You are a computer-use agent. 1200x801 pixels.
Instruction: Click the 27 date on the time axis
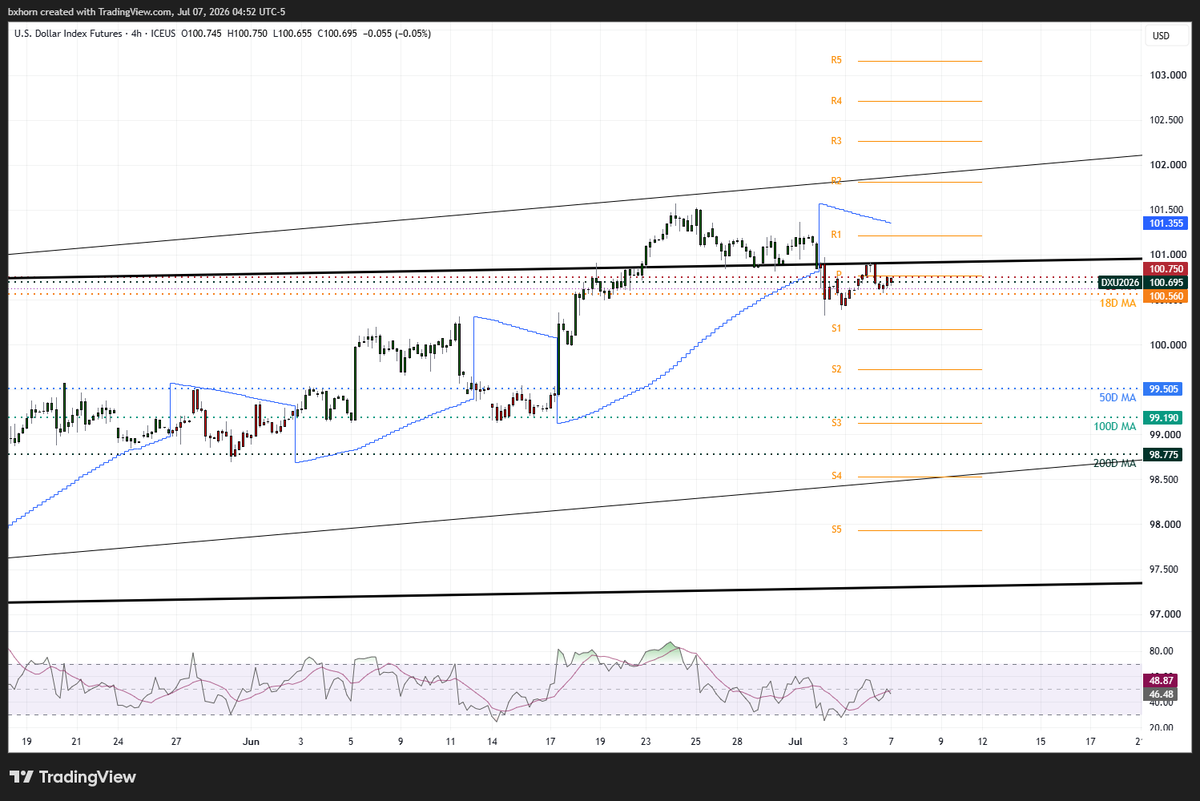[x=176, y=742]
